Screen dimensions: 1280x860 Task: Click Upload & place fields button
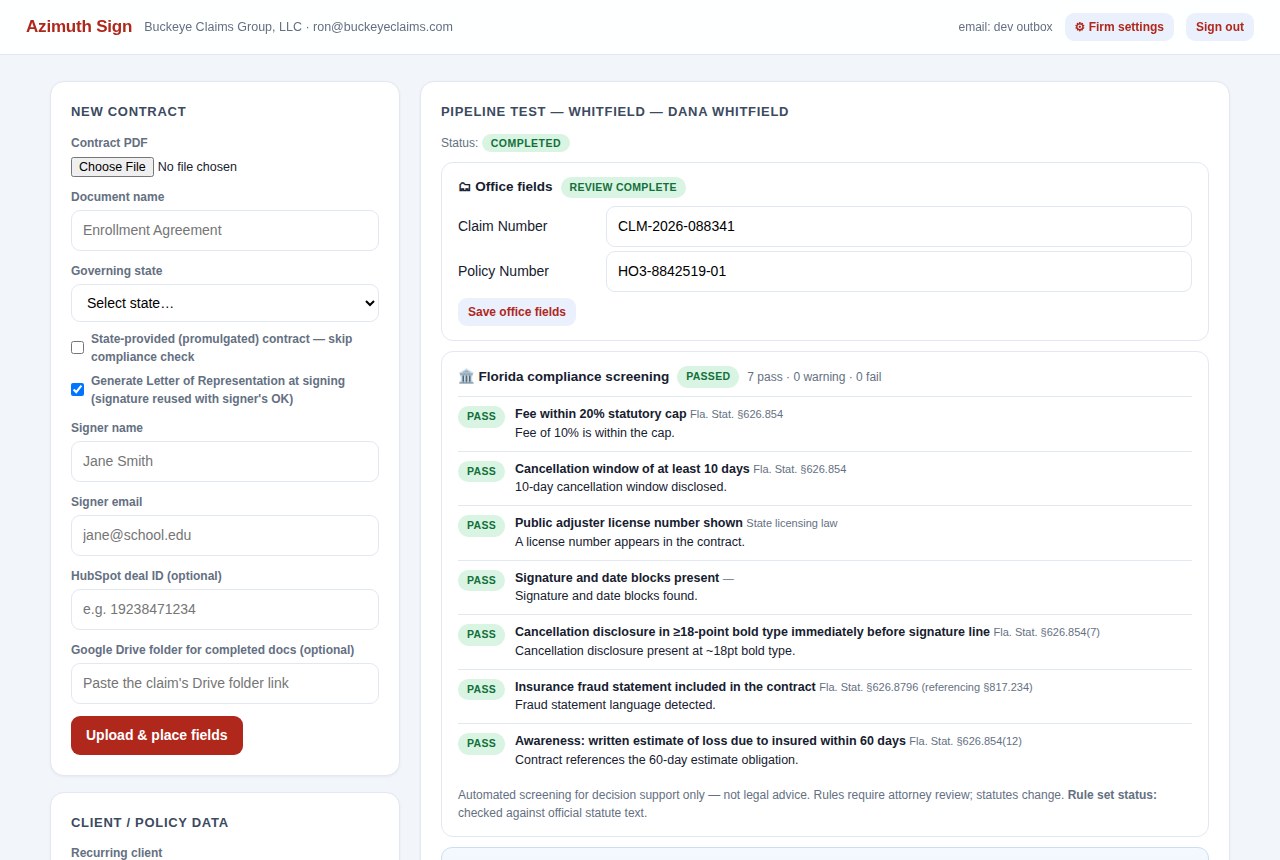[x=157, y=735]
